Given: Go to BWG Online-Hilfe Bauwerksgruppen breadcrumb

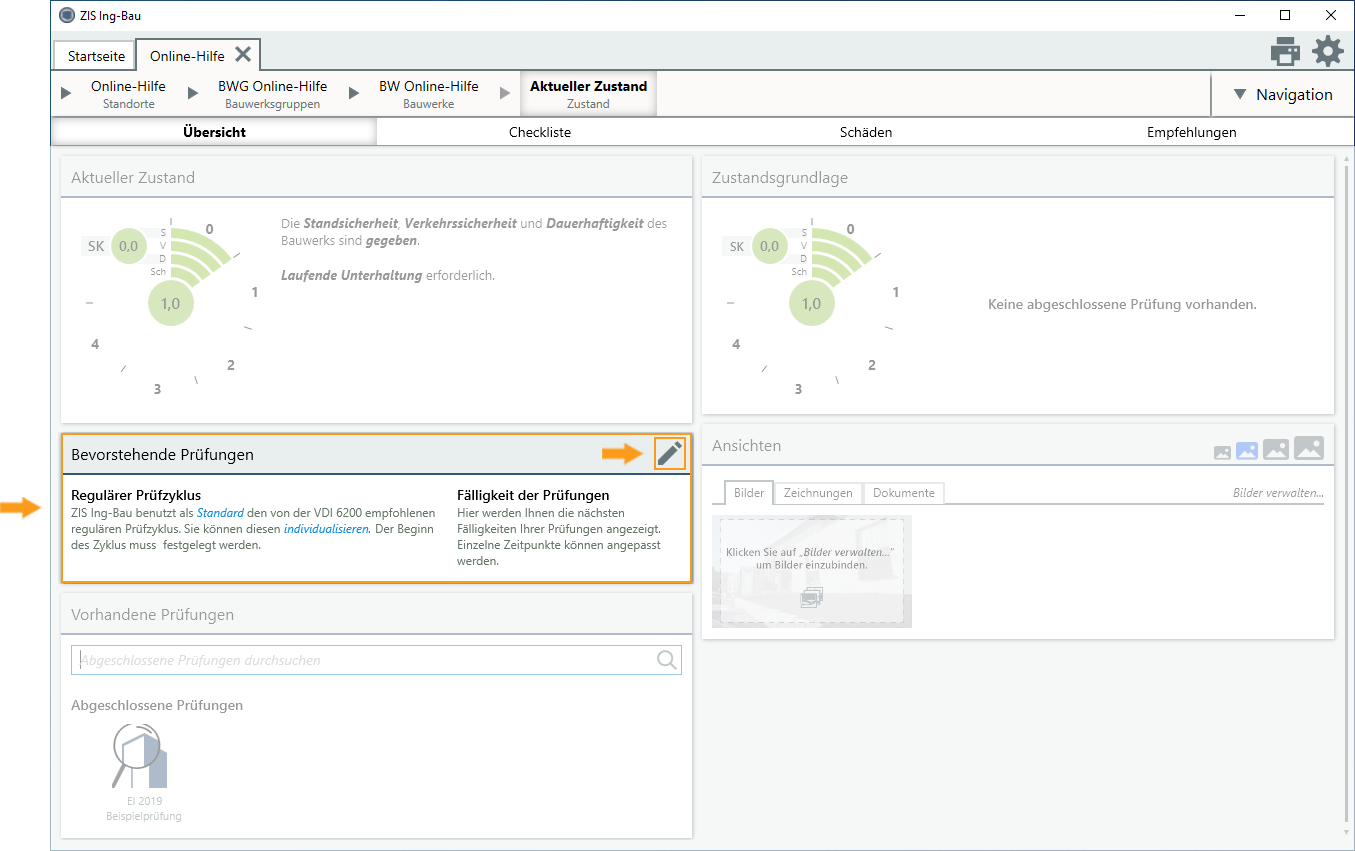Looking at the screenshot, I should coord(273,94).
